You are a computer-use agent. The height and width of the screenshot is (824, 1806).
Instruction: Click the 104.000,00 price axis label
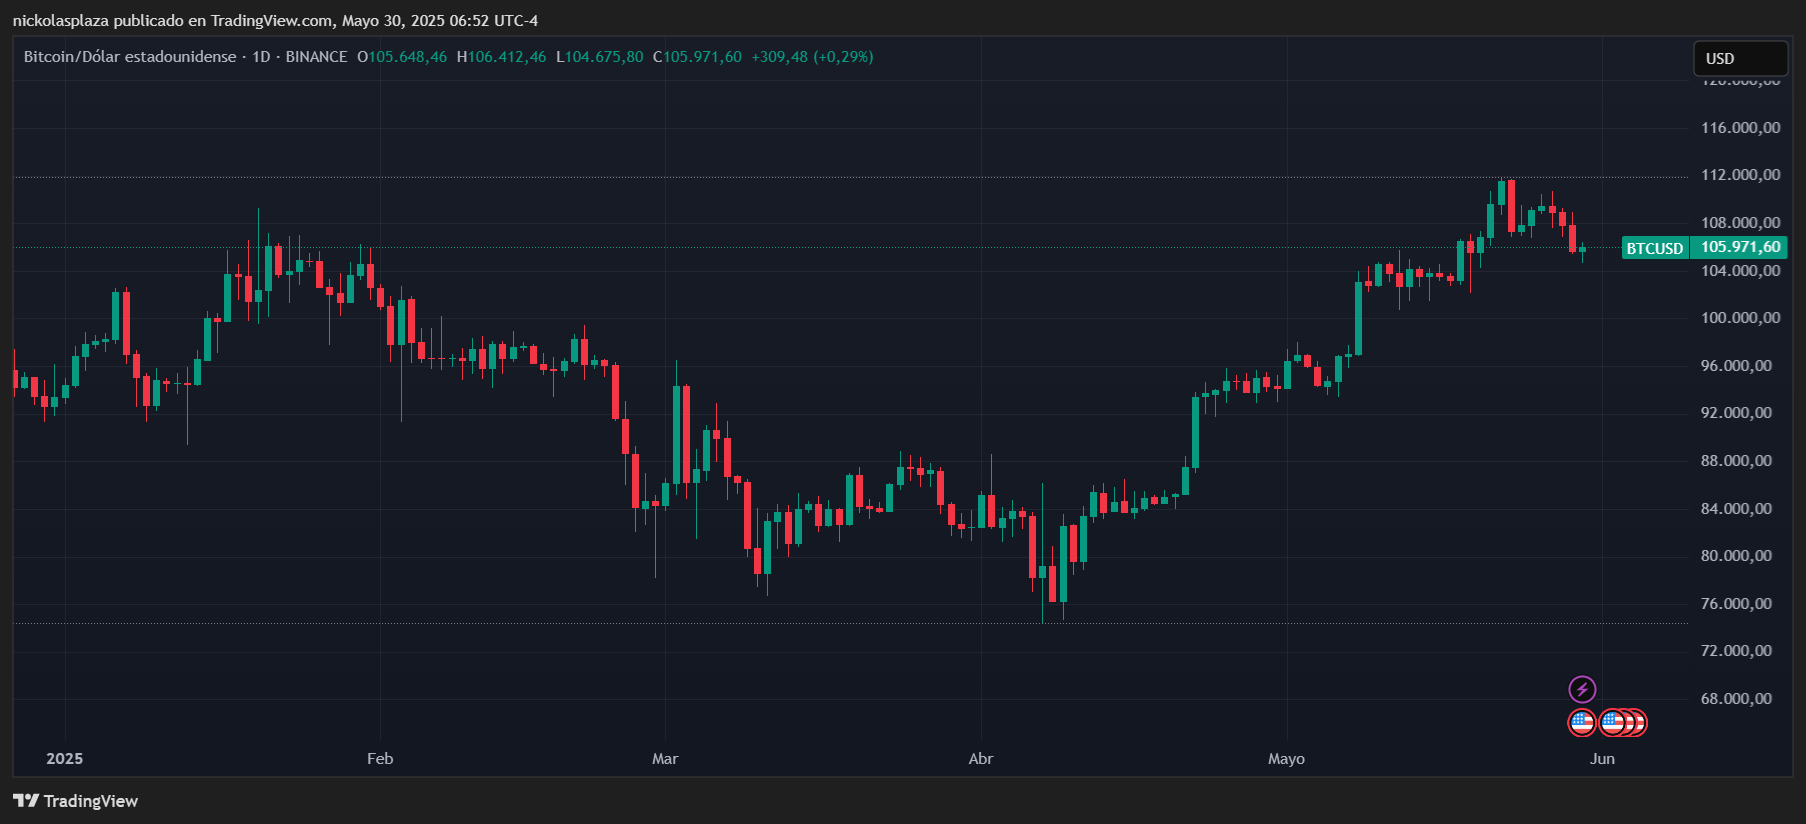point(1740,271)
